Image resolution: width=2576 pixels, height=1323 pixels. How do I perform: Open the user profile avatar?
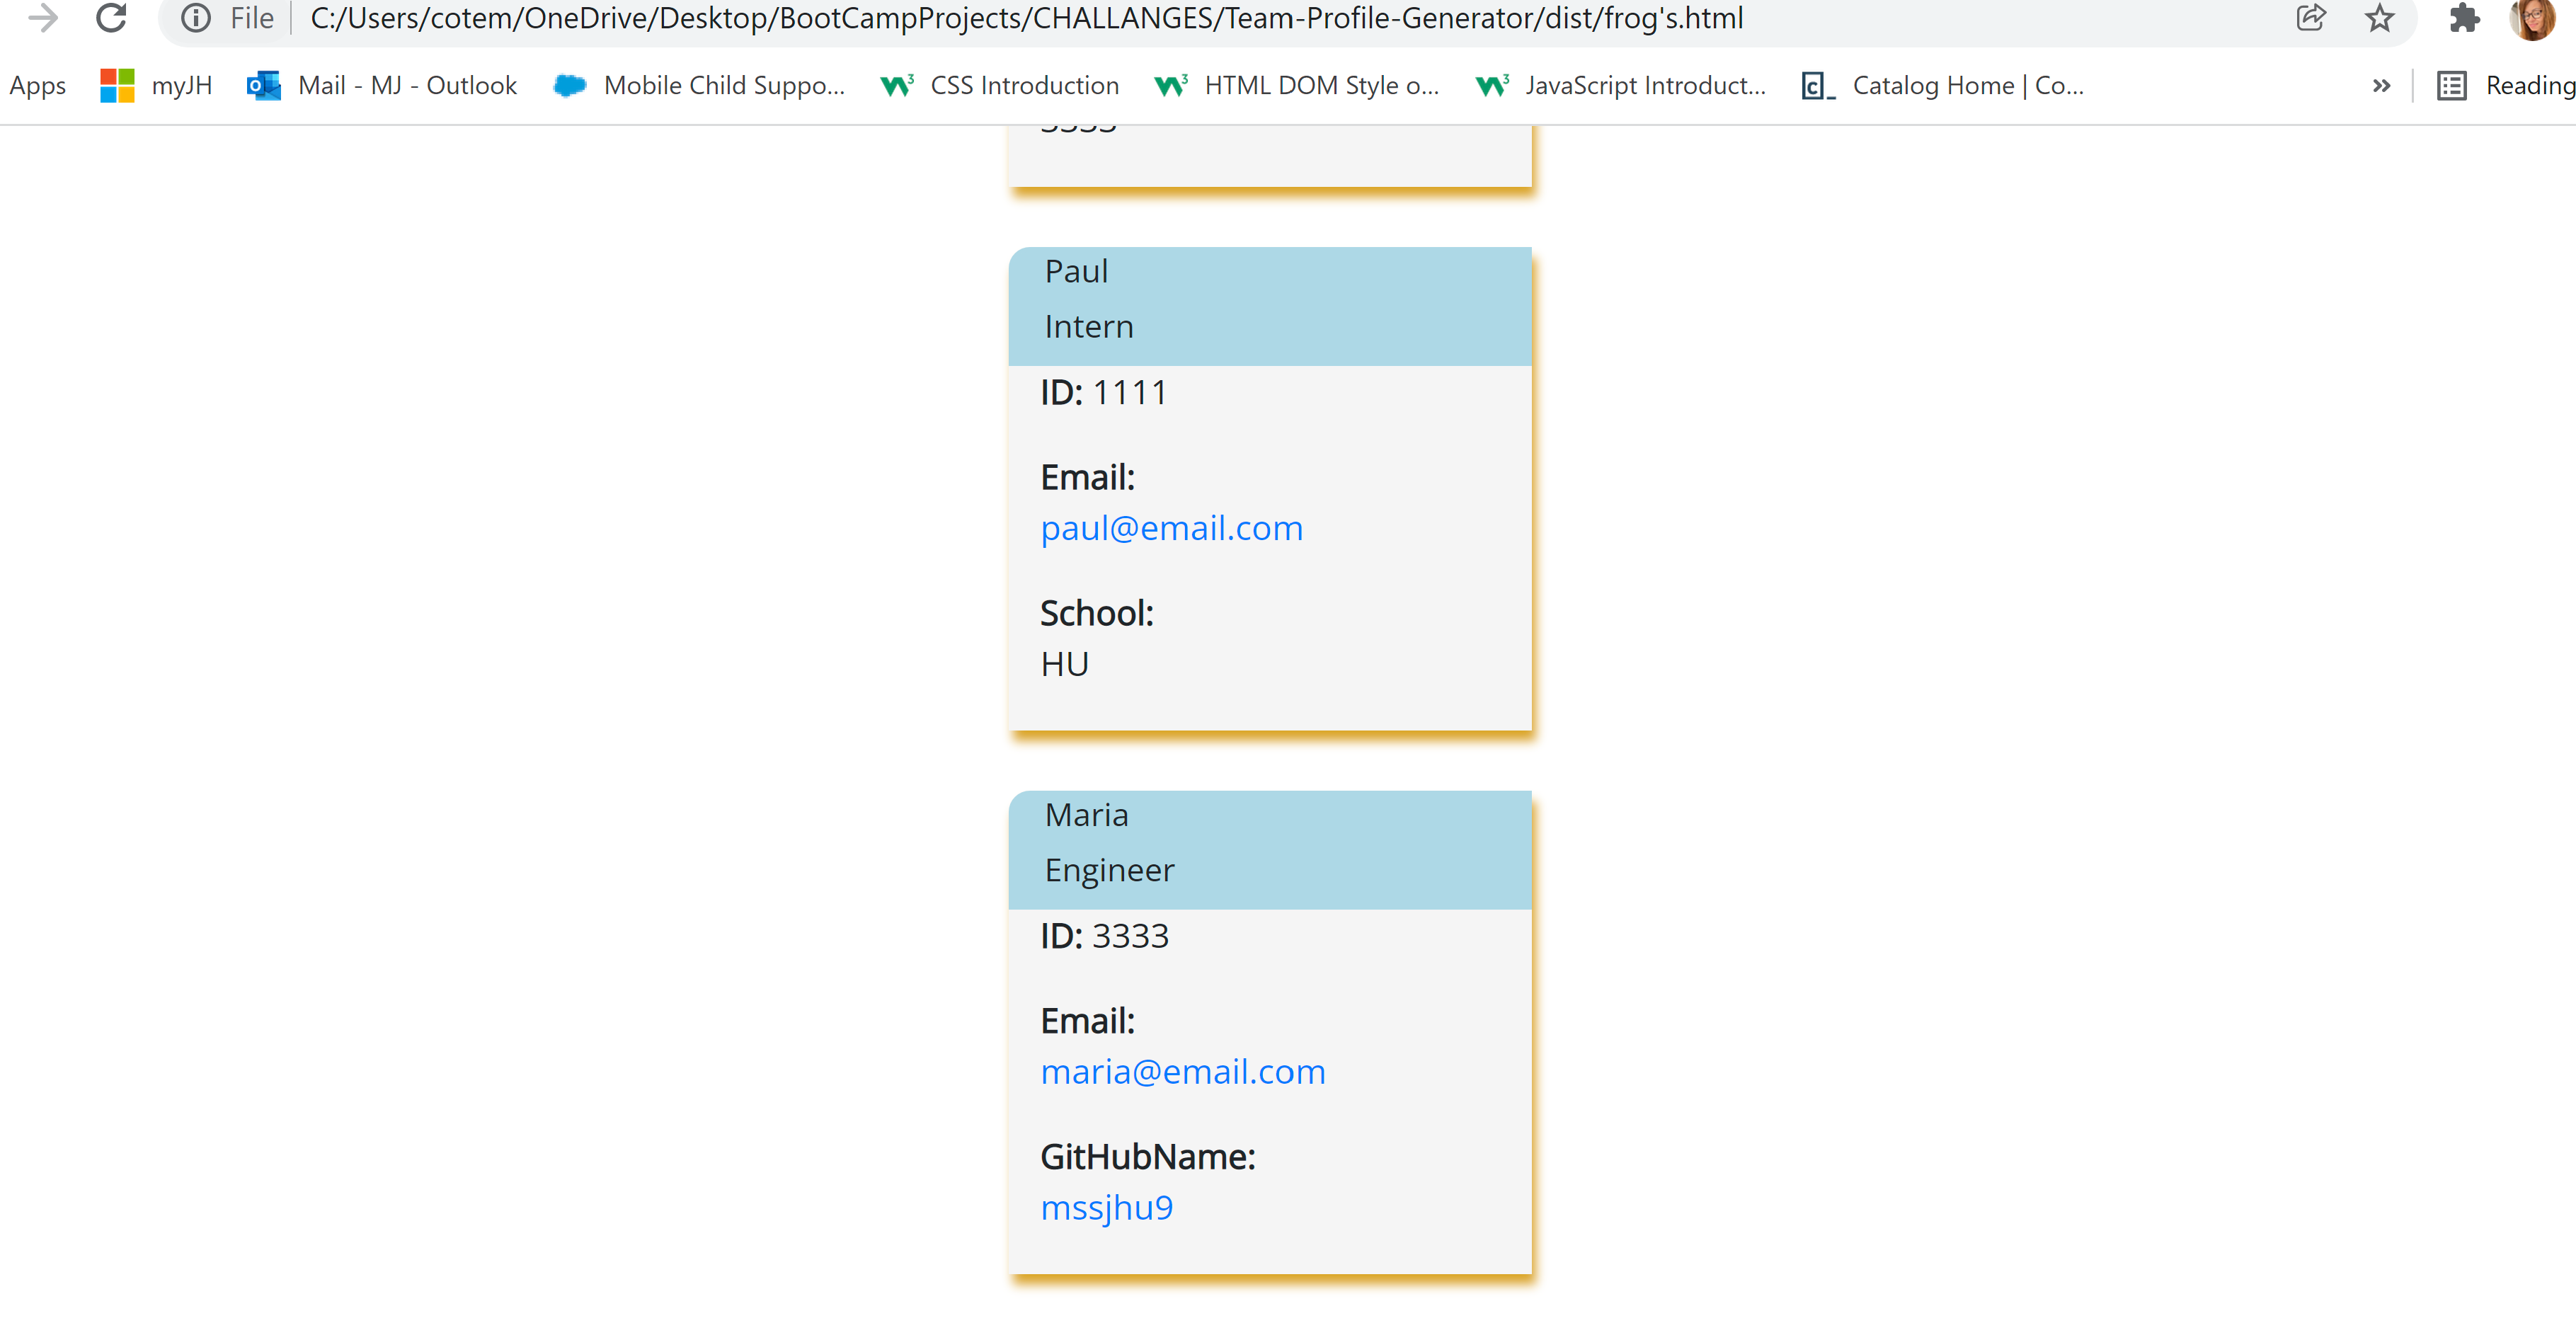click(2532, 18)
